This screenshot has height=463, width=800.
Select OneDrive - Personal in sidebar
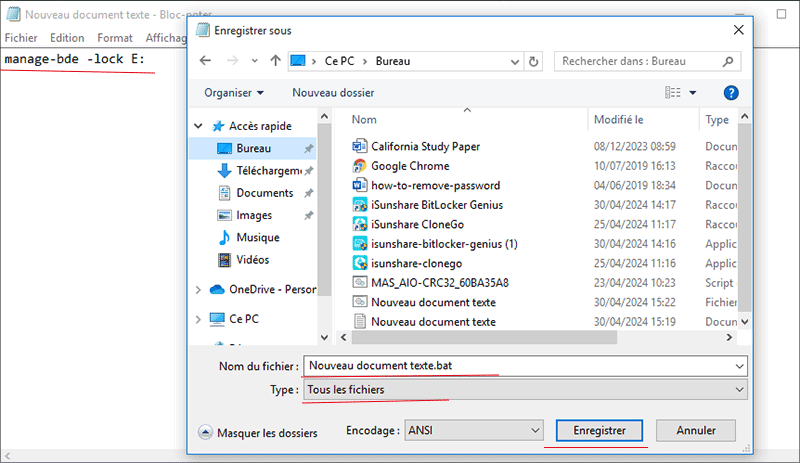[272, 289]
